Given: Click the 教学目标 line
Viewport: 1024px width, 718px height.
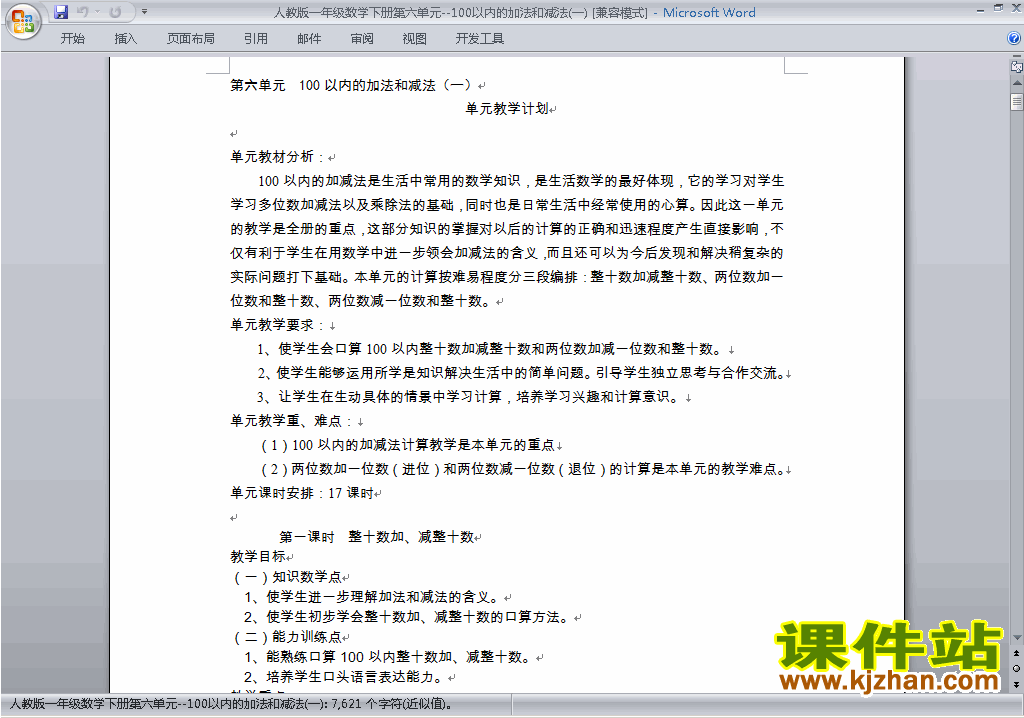Looking at the screenshot, I should pyautogui.click(x=258, y=557).
